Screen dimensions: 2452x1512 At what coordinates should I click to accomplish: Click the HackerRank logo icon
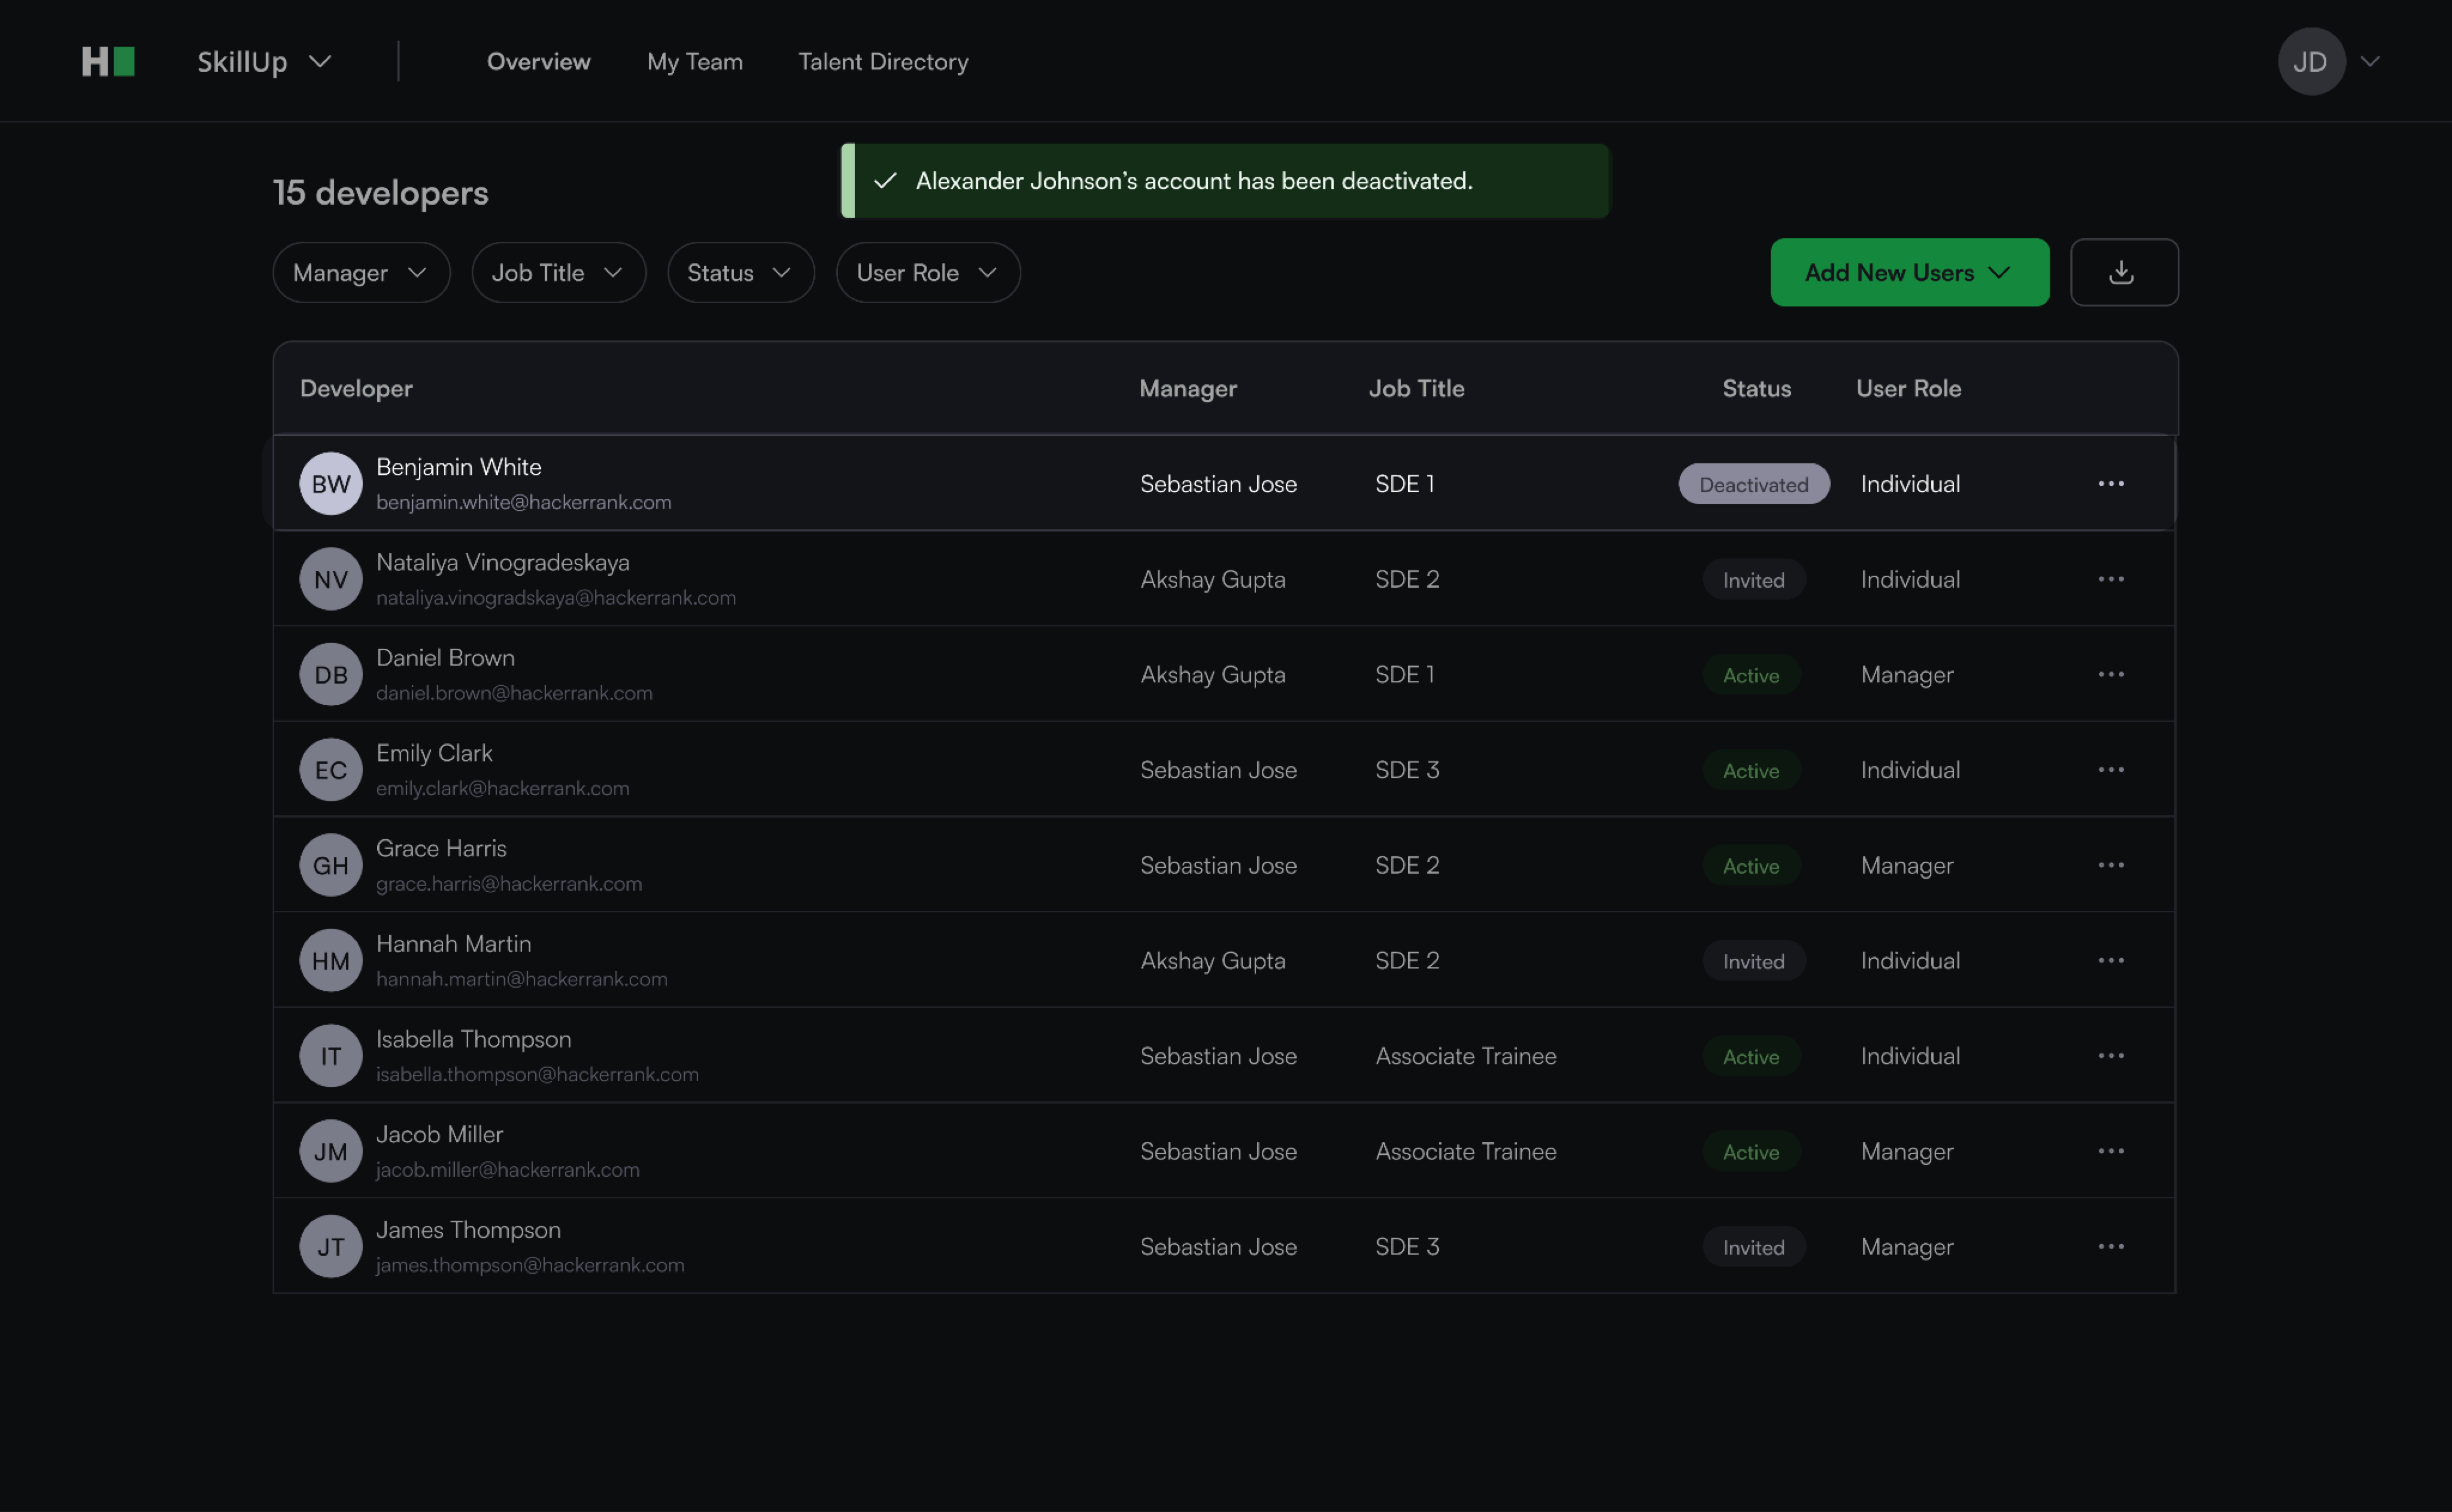click(x=108, y=62)
